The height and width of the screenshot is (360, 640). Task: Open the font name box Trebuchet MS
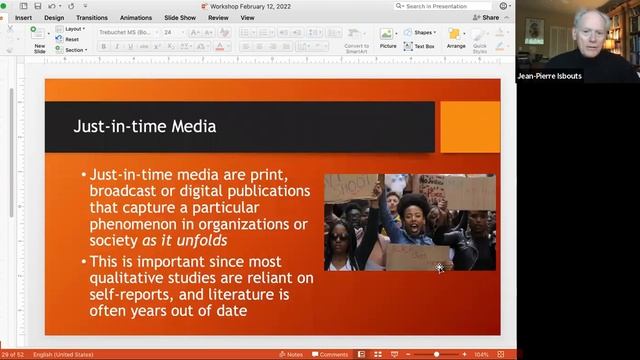click(x=127, y=32)
